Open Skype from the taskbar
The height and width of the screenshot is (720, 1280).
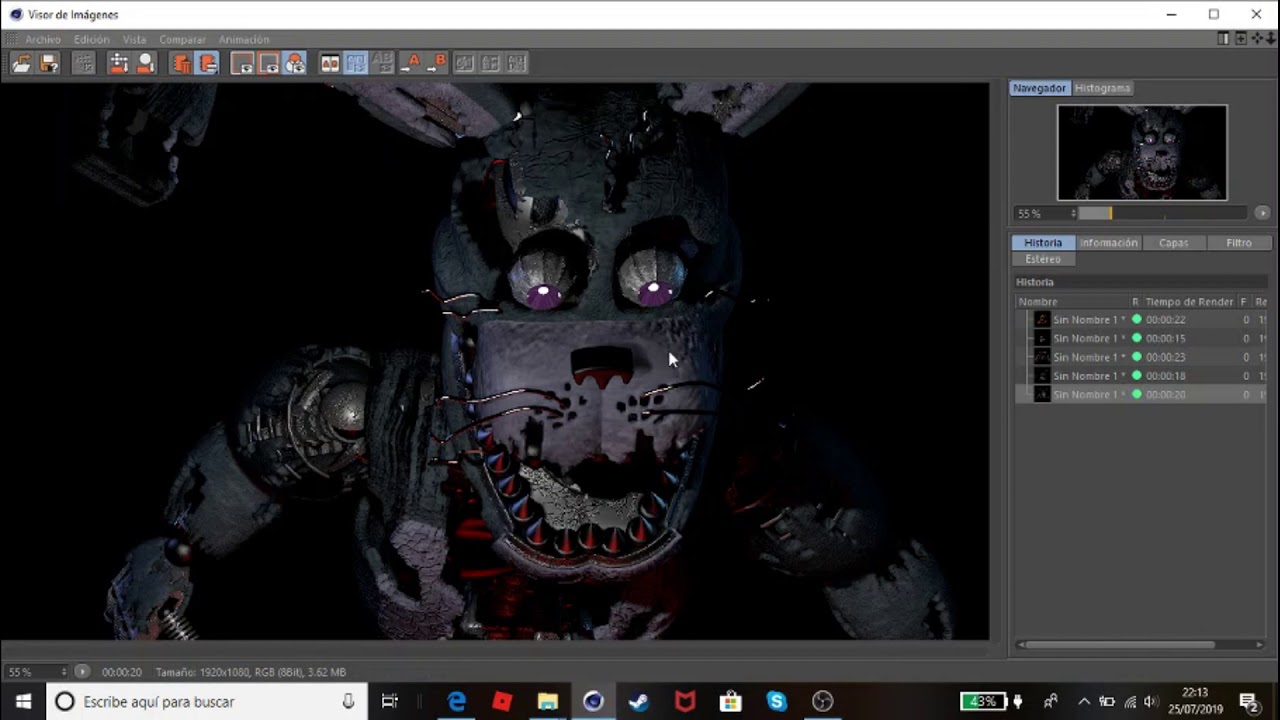pyautogui.click(x=777, y=702)
